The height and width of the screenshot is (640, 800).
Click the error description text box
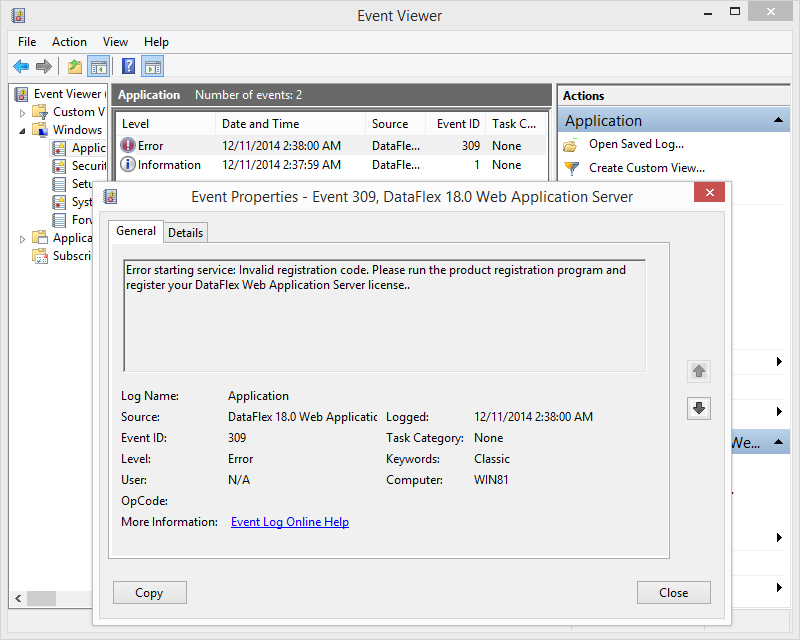pos(385,316)
